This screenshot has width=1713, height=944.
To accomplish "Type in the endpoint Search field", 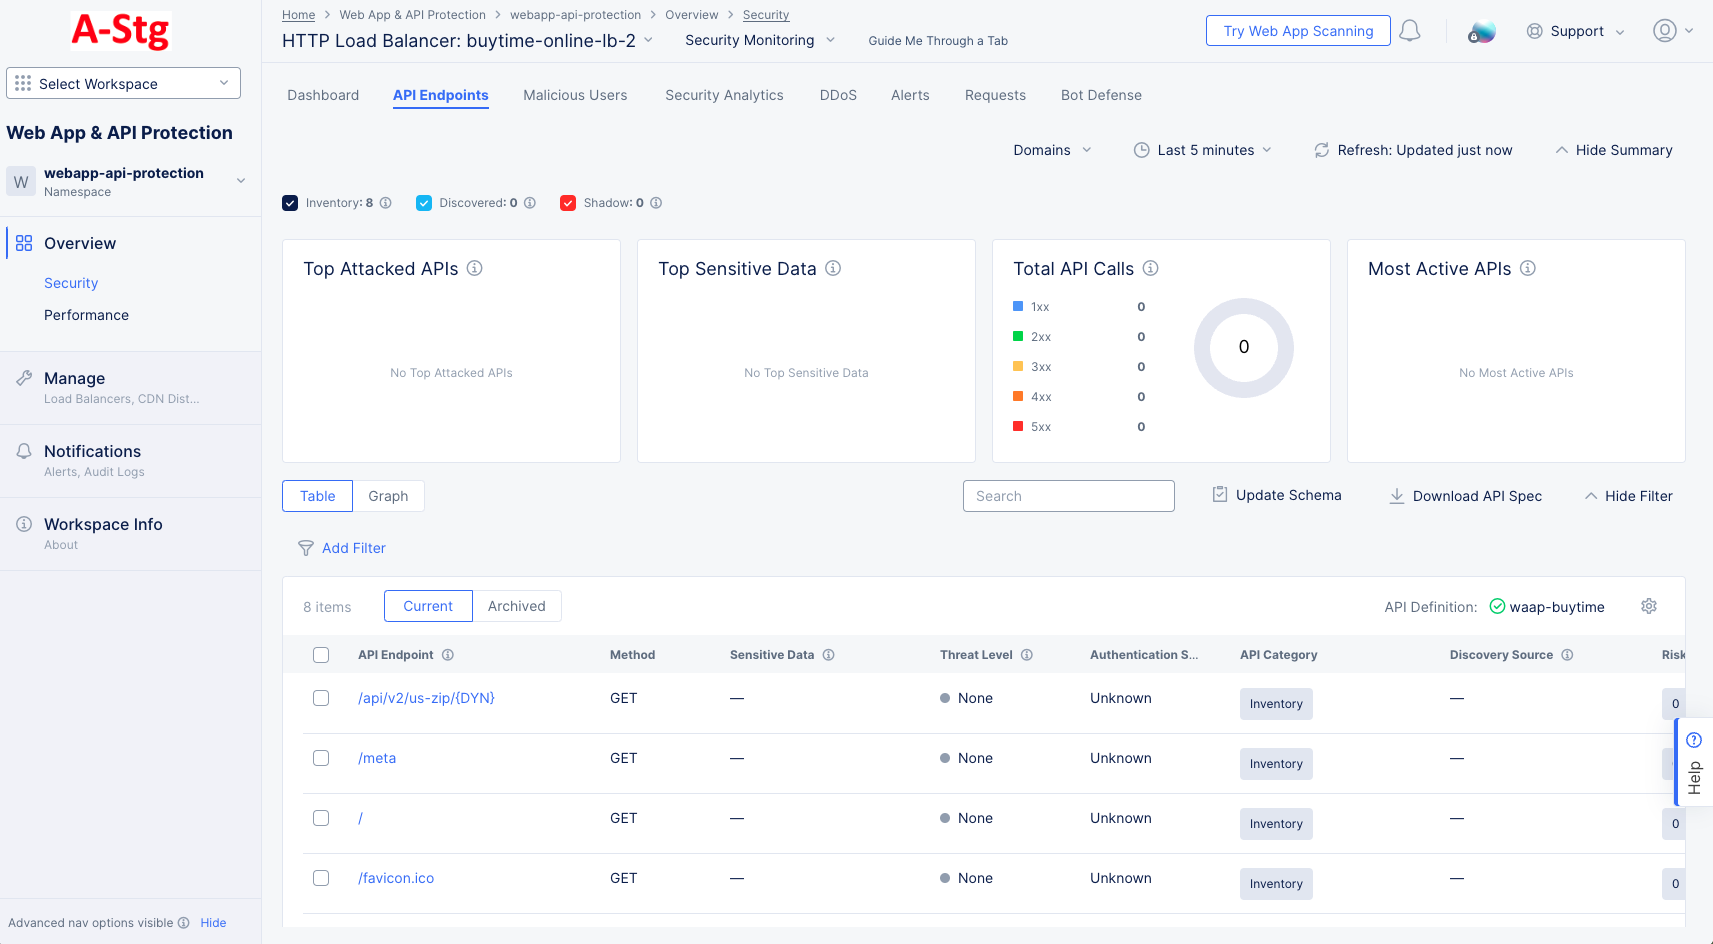I will point(1068,495).
